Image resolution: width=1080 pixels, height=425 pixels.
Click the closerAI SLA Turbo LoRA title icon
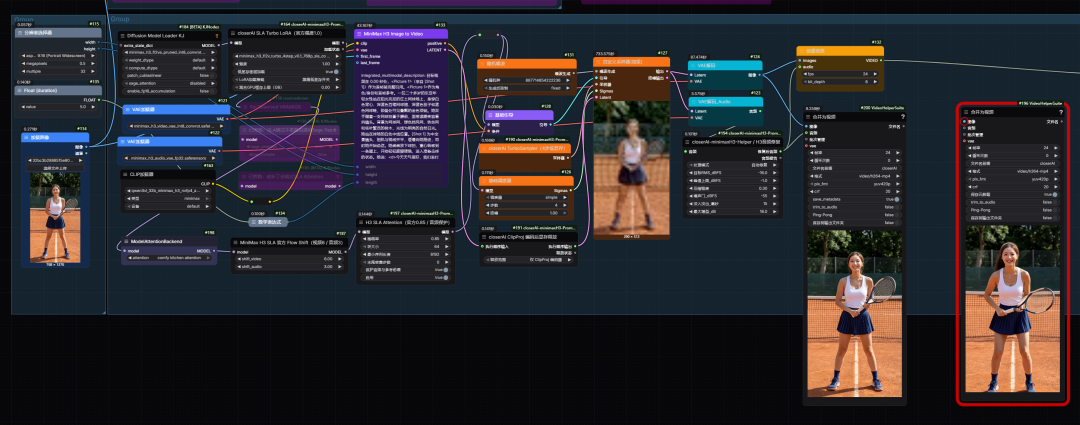233,32
